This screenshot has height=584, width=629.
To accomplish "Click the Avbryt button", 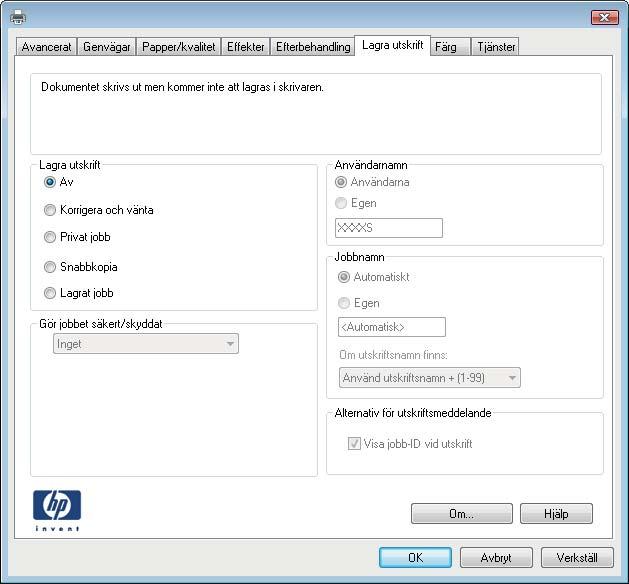I will click(496, 558).
